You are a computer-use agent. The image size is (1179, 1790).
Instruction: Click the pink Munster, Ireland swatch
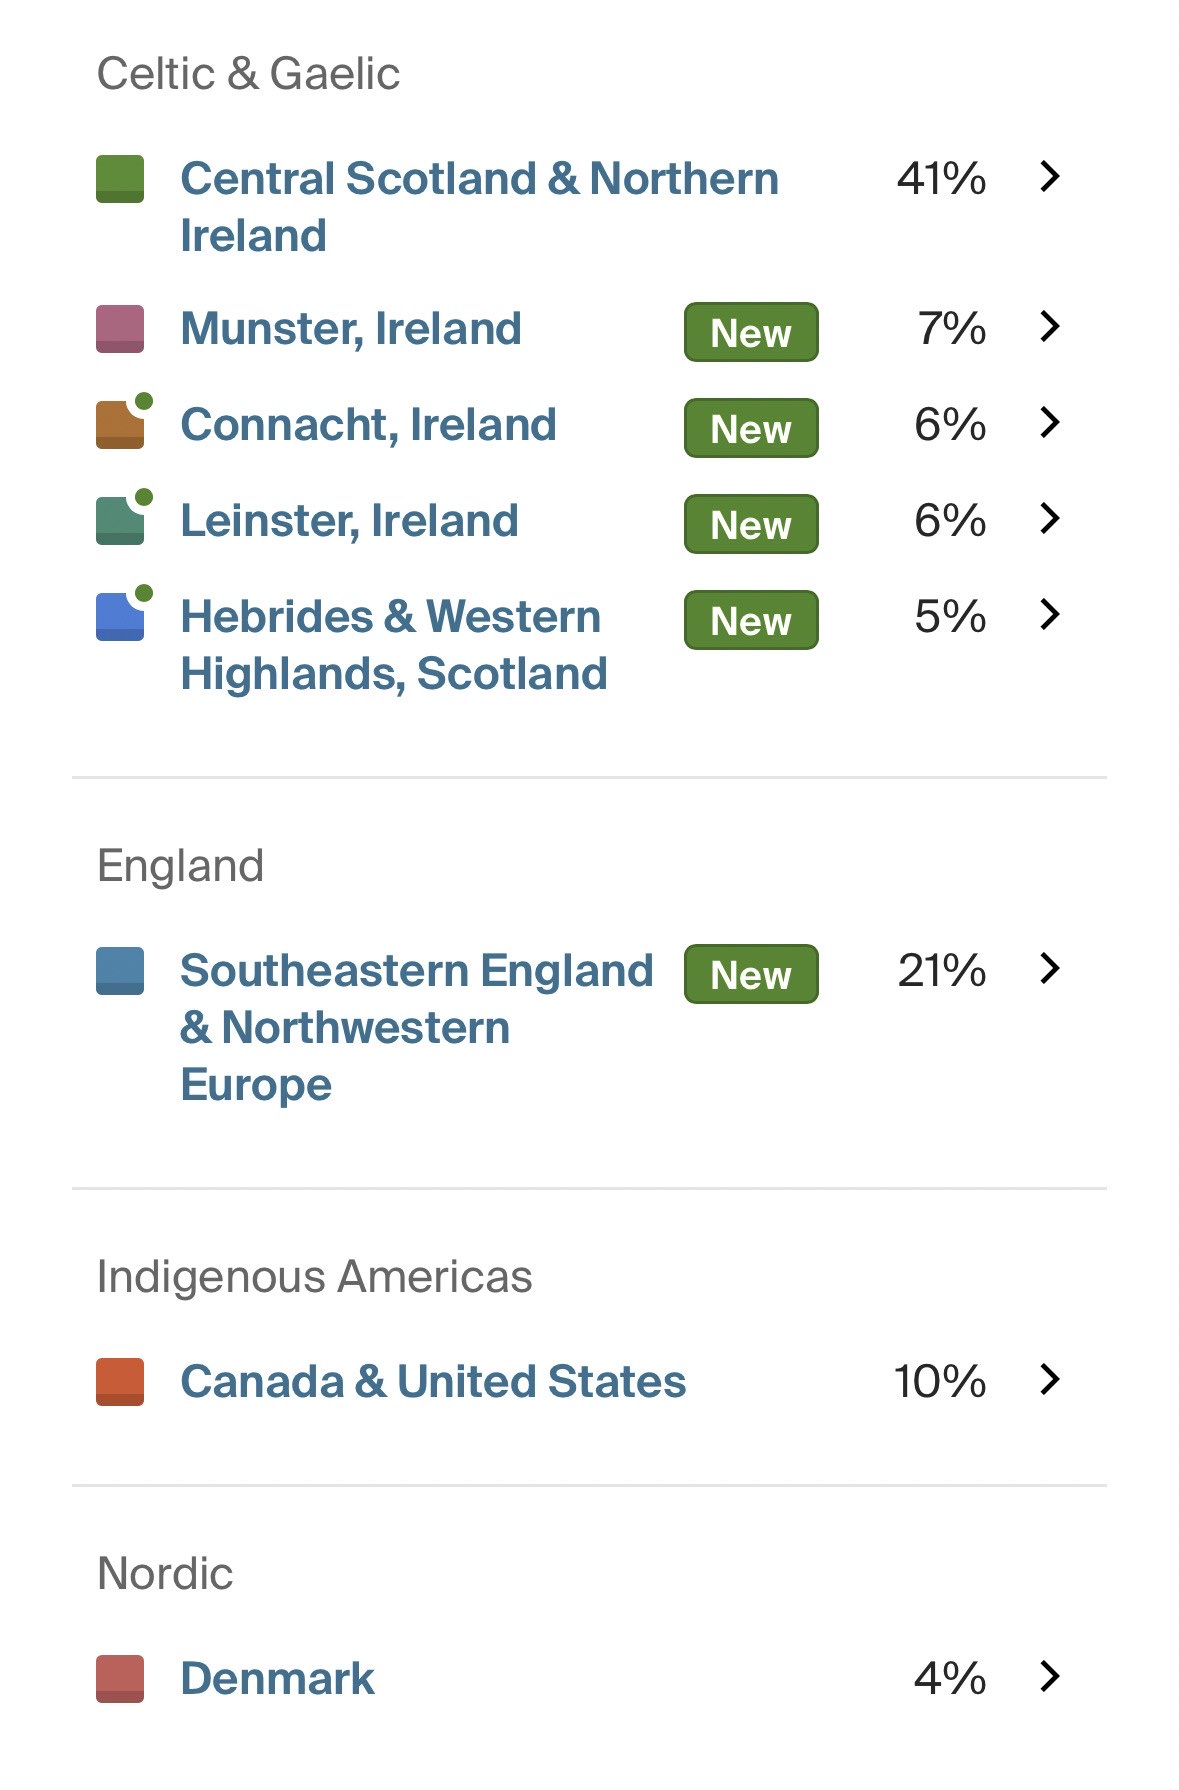point(120,329)
